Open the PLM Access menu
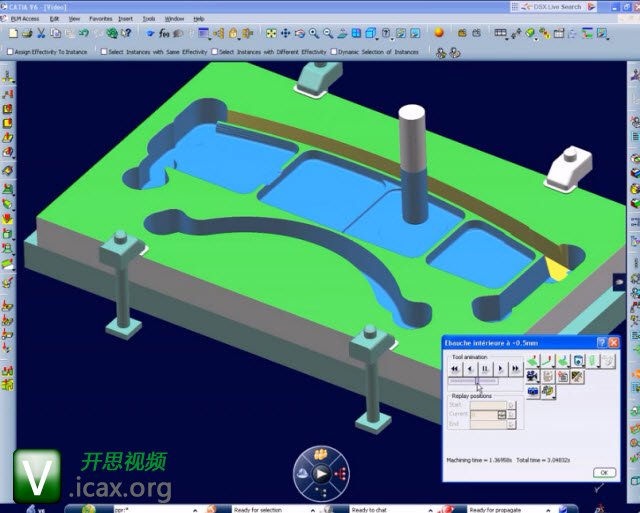Viewport: 640px width, 513px height. 25,18
